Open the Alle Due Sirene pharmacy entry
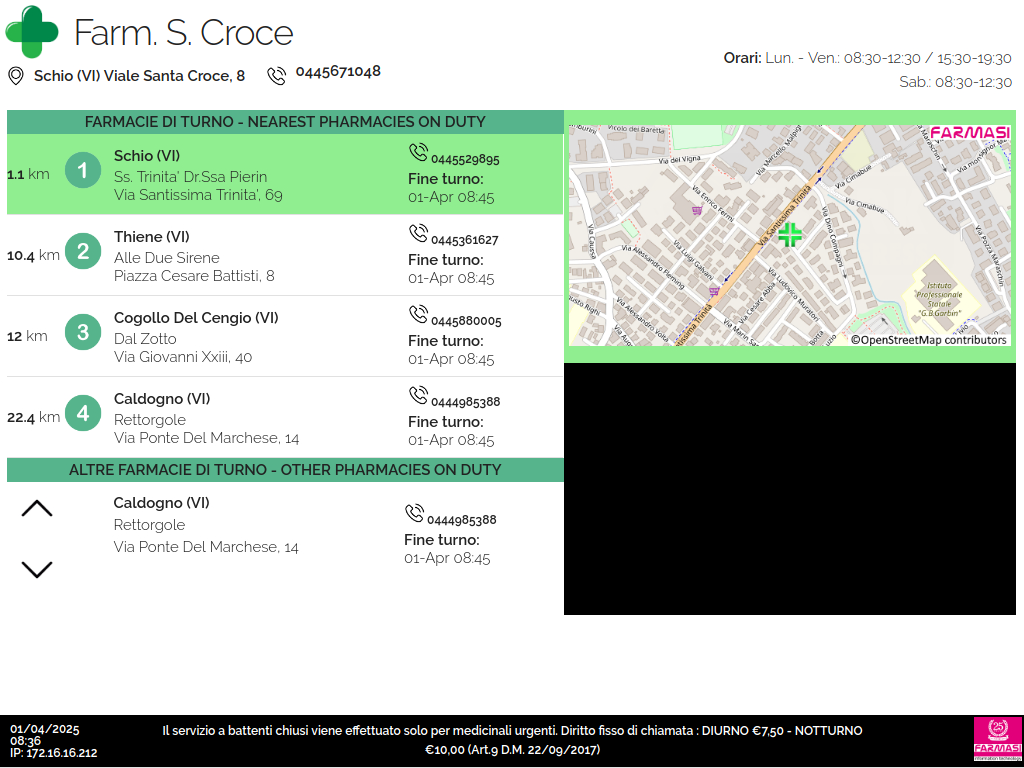The image size is (1024, 768). tap(166, 258)
